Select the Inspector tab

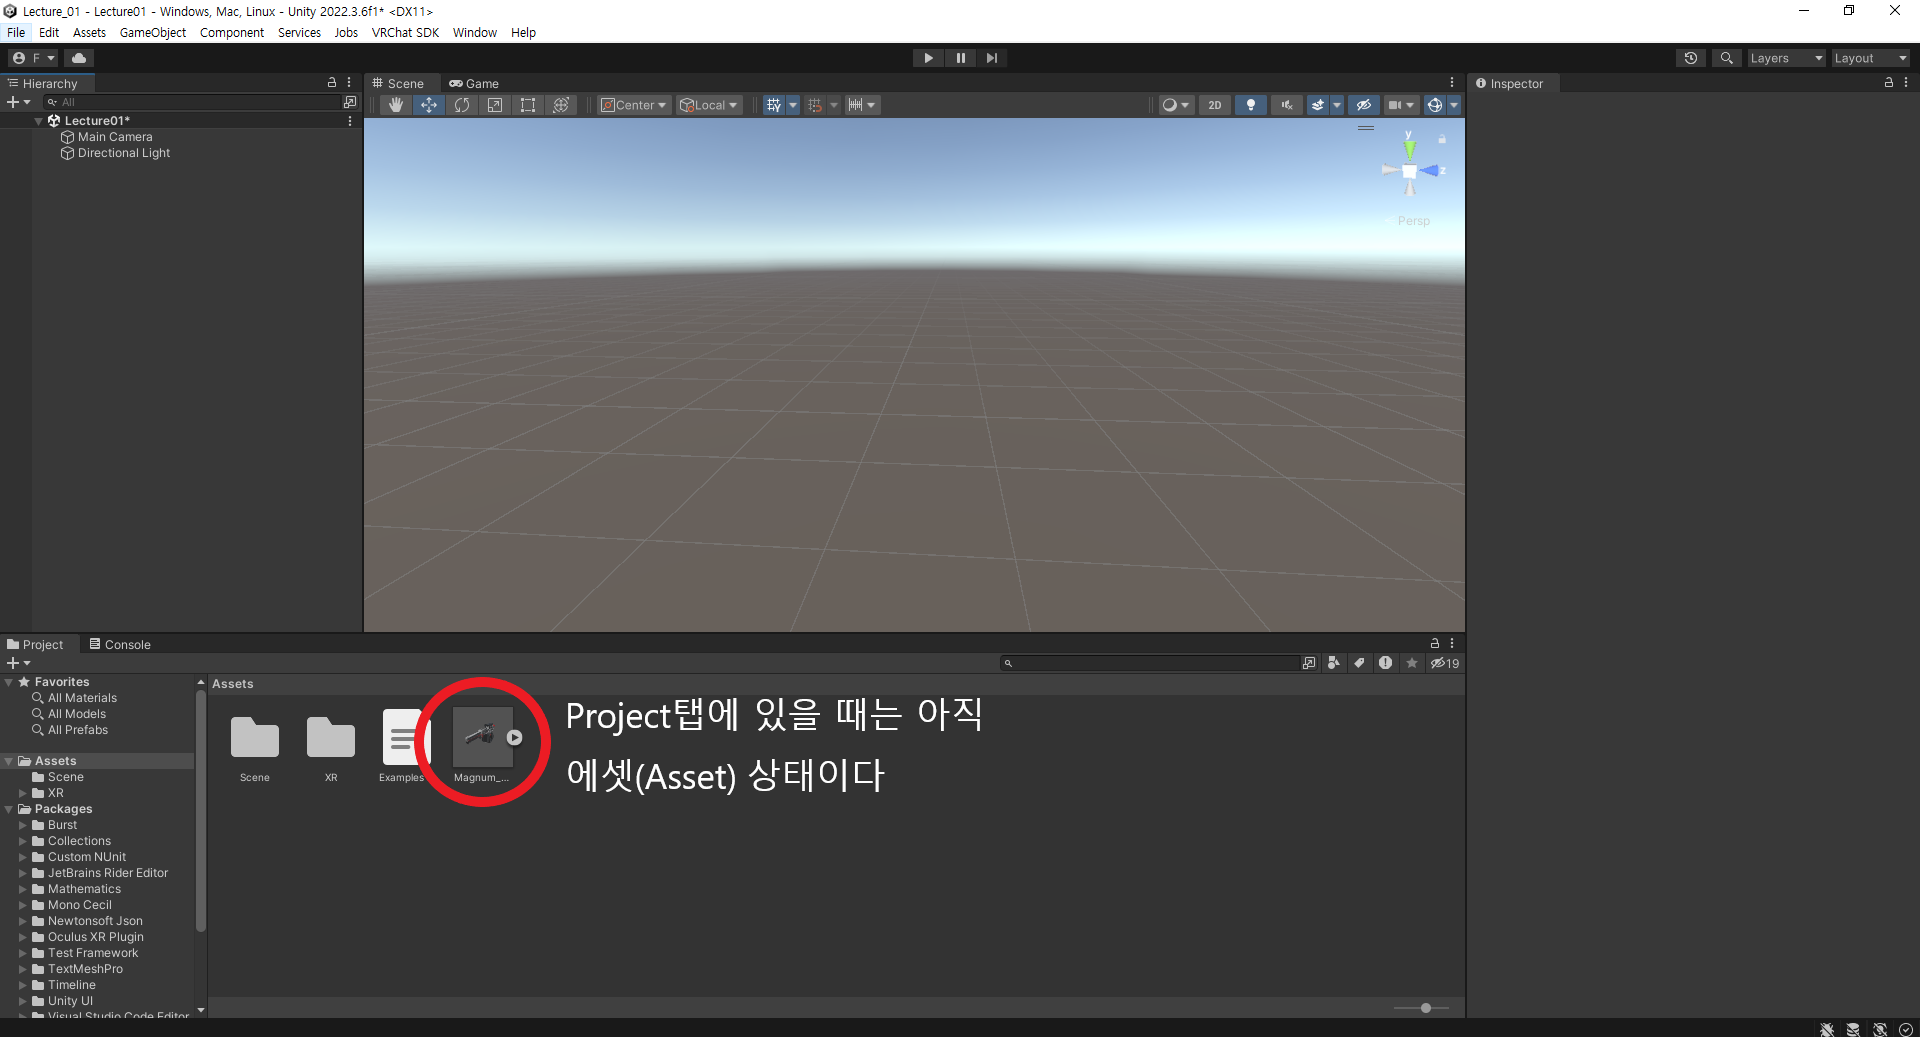(1510, 84)
